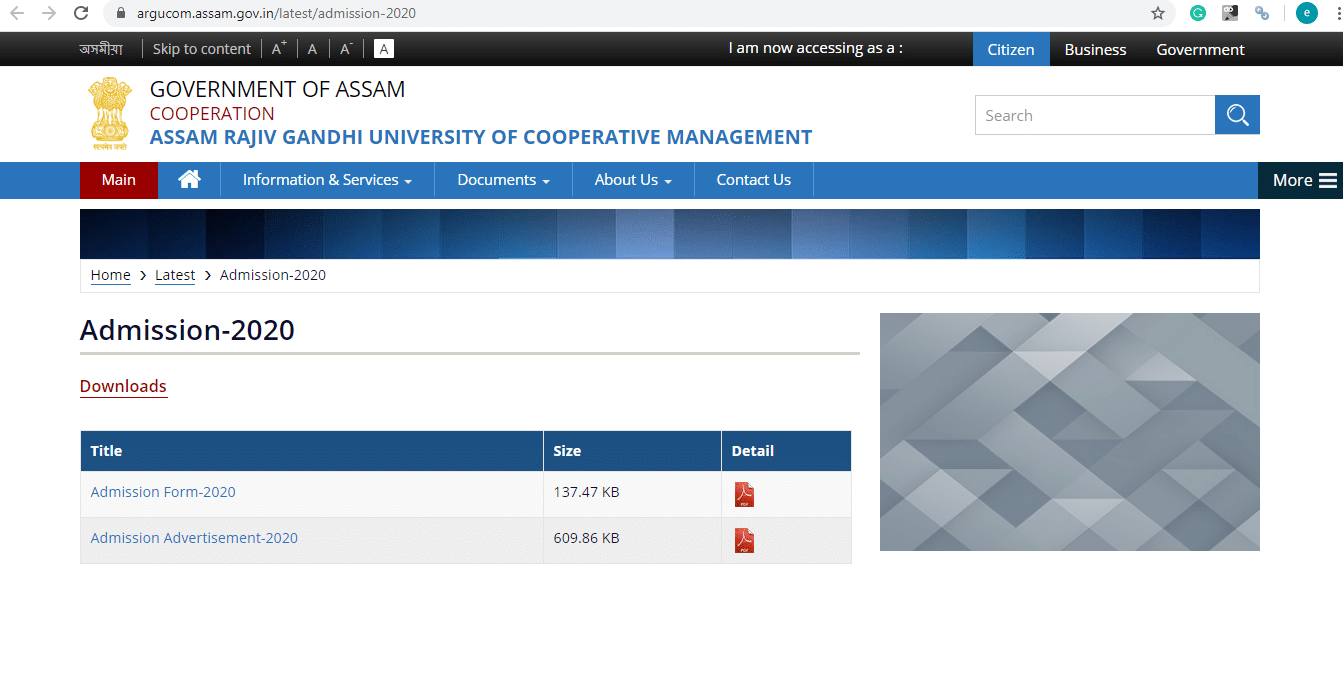Select Contact Us from the navigation menu
The width and height of the screenshot is (1343, 677).
point(753,180)
